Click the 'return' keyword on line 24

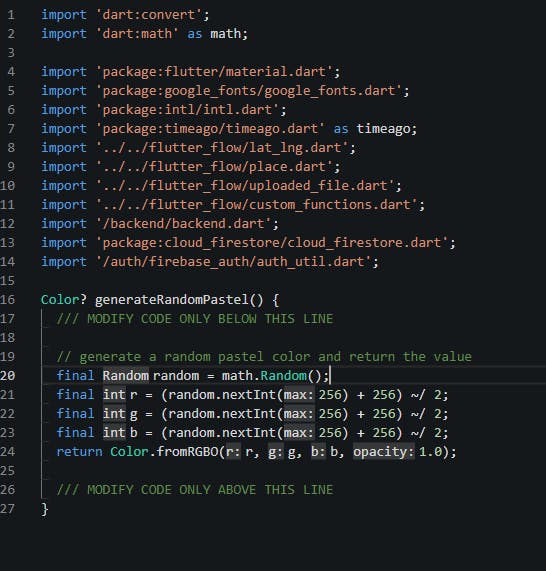point(79,452)
